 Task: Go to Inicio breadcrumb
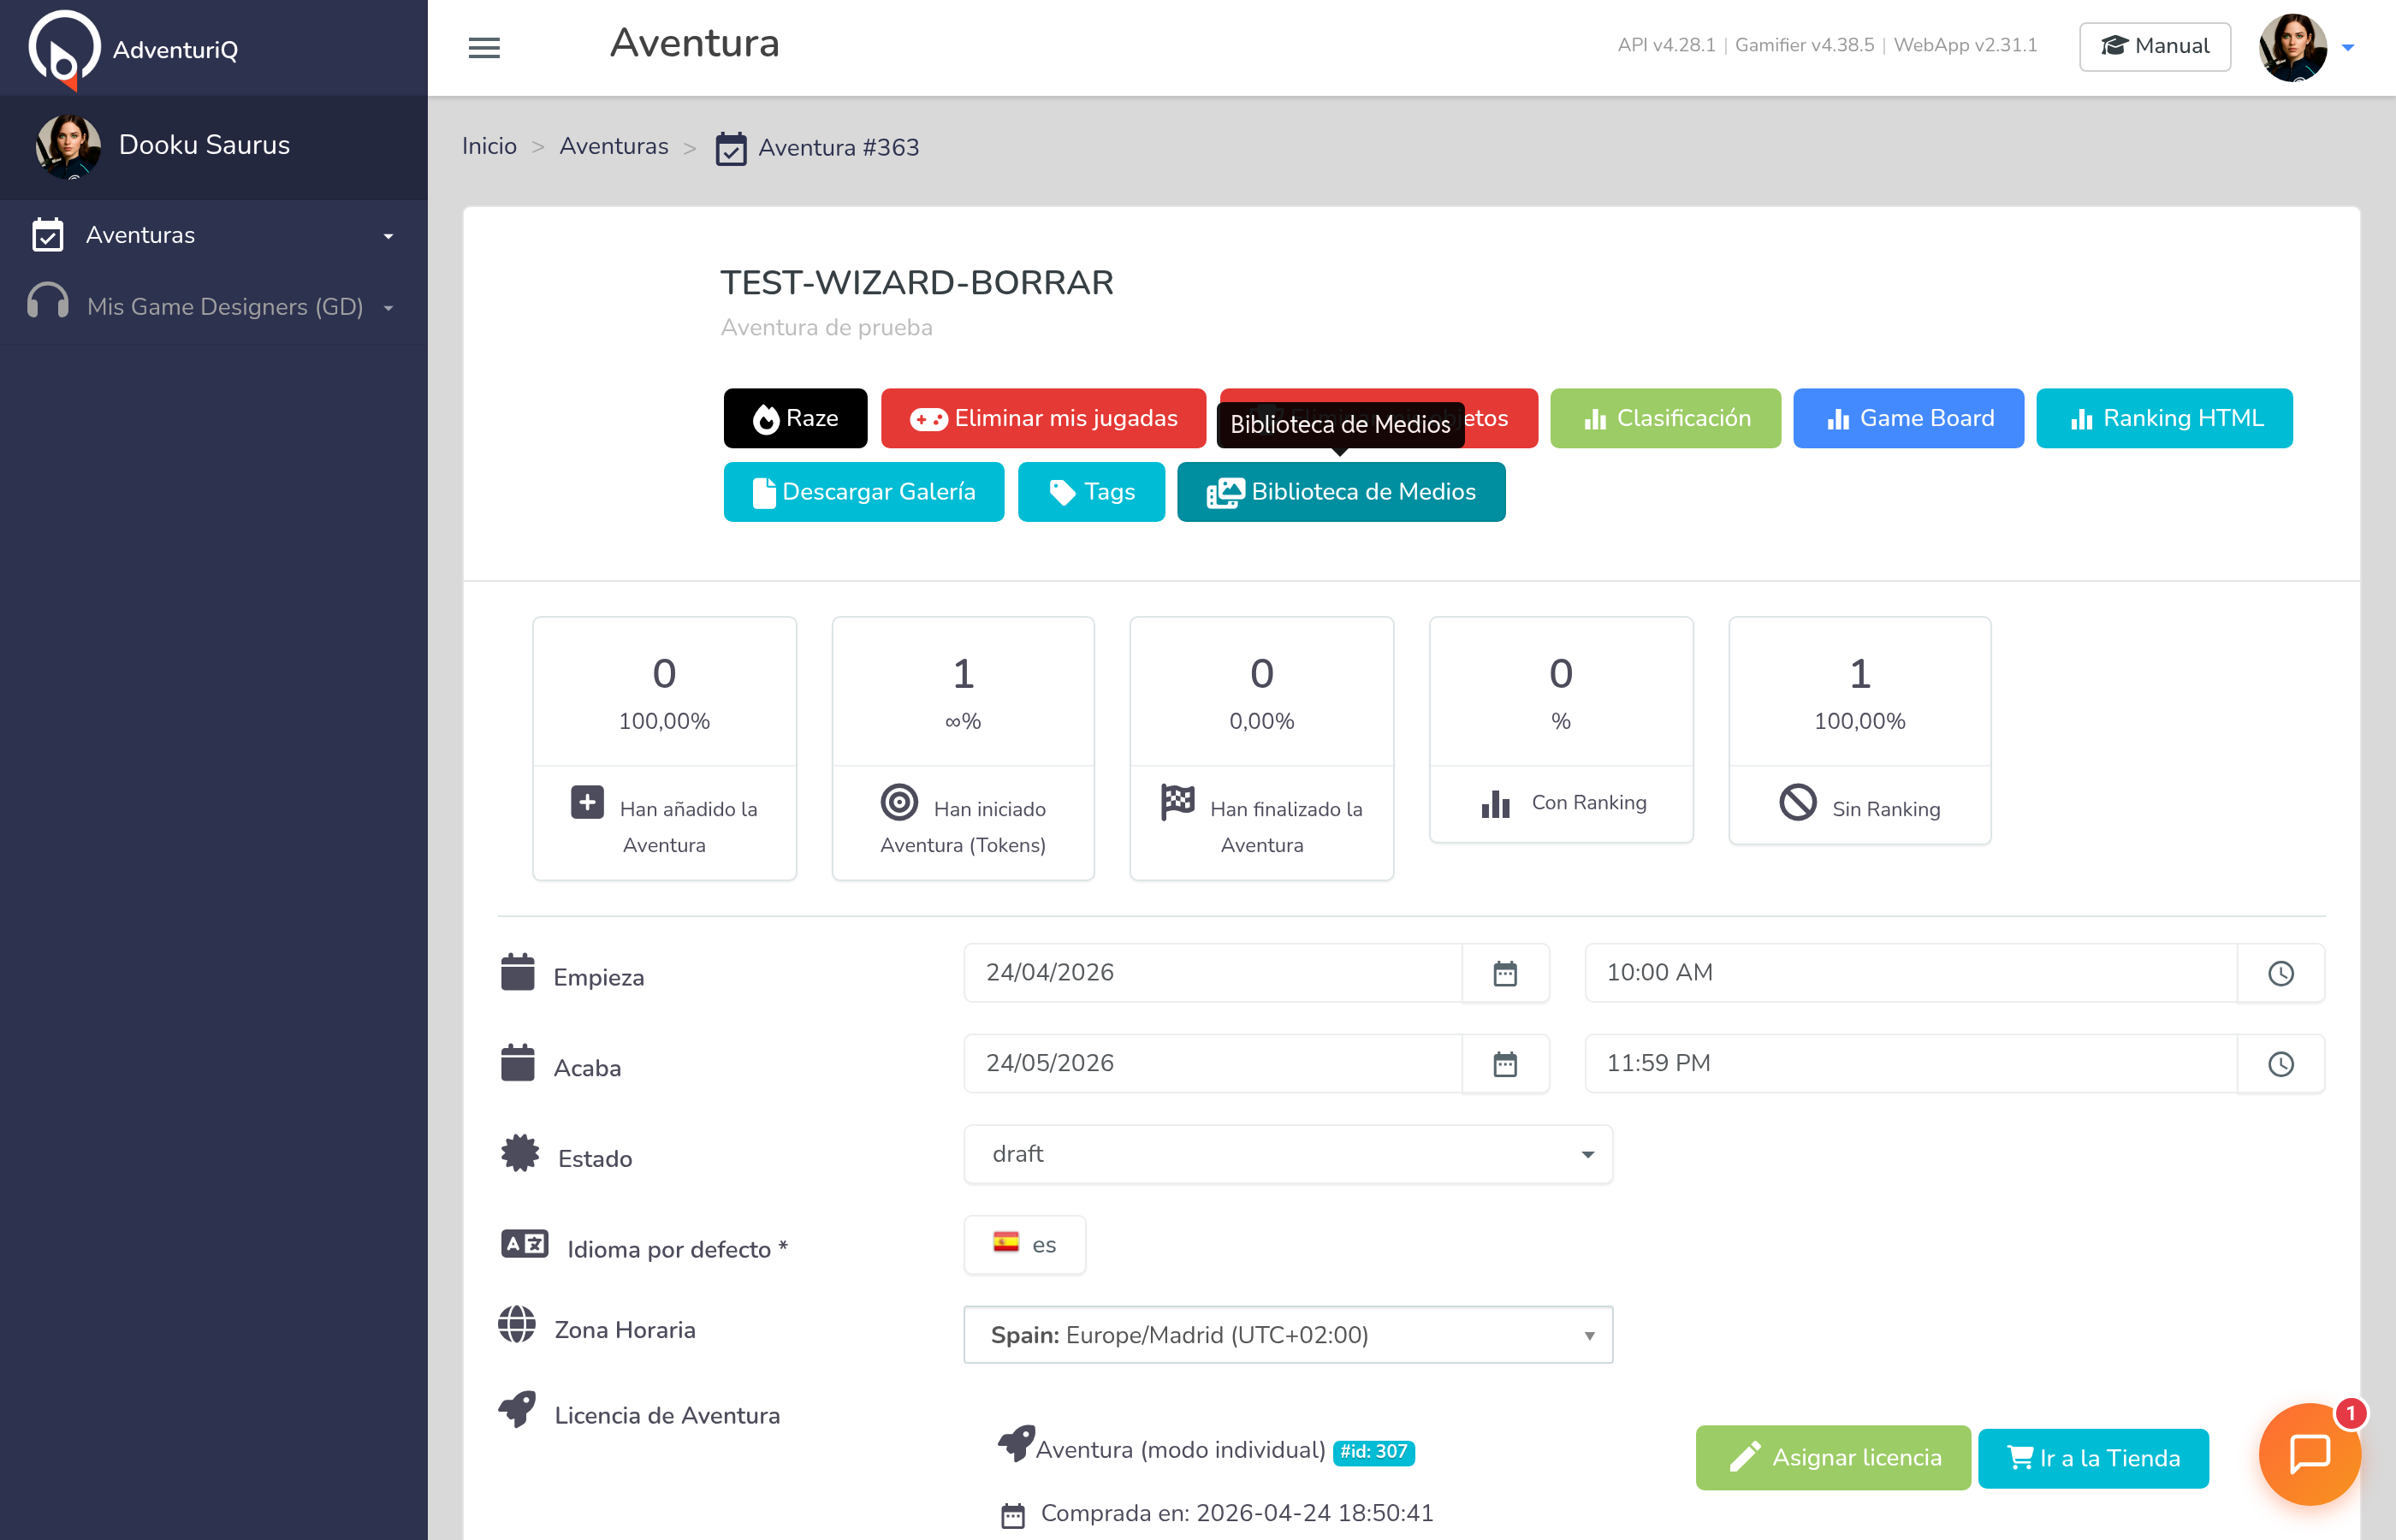pyautogui.click(x=489, y=146)
